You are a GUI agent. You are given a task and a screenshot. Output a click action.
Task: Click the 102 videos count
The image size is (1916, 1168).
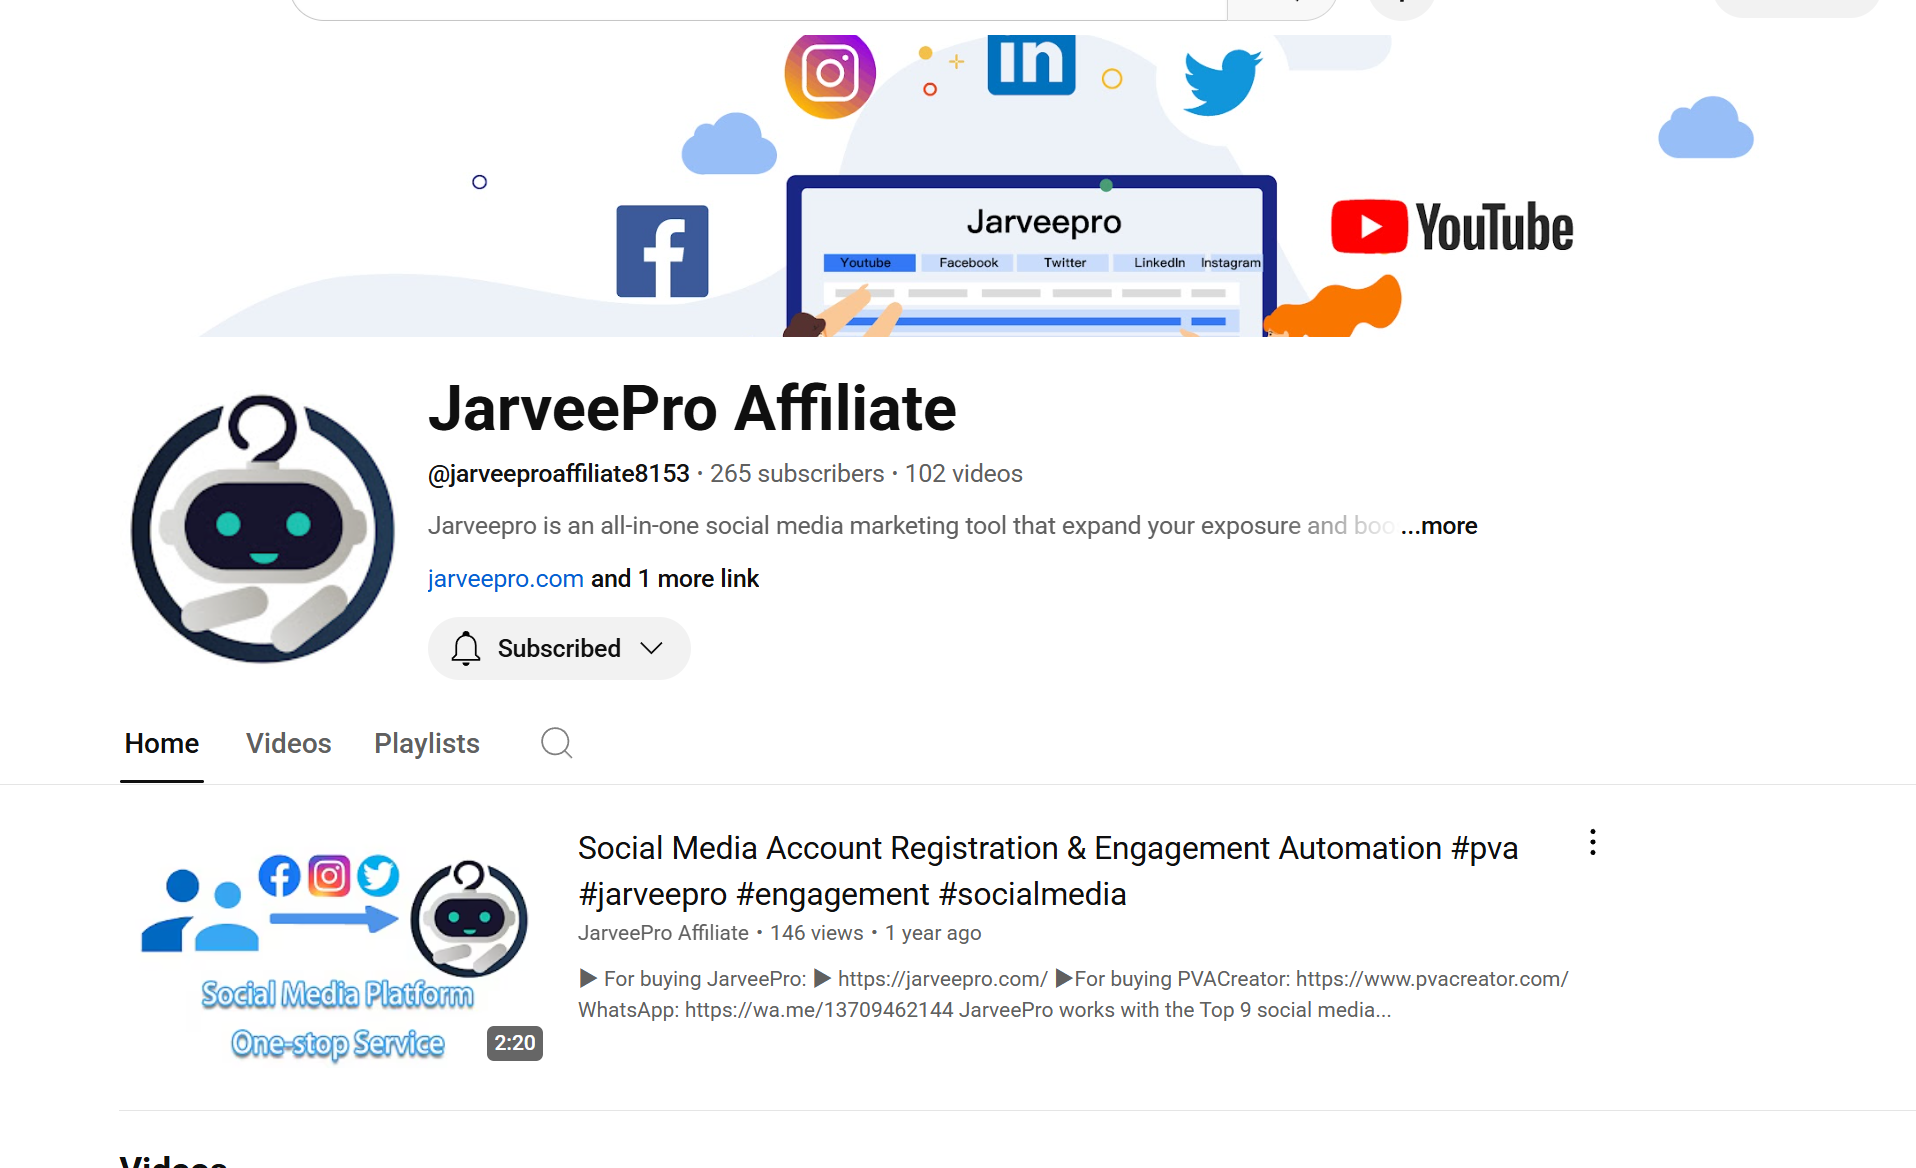pos(964,473)
